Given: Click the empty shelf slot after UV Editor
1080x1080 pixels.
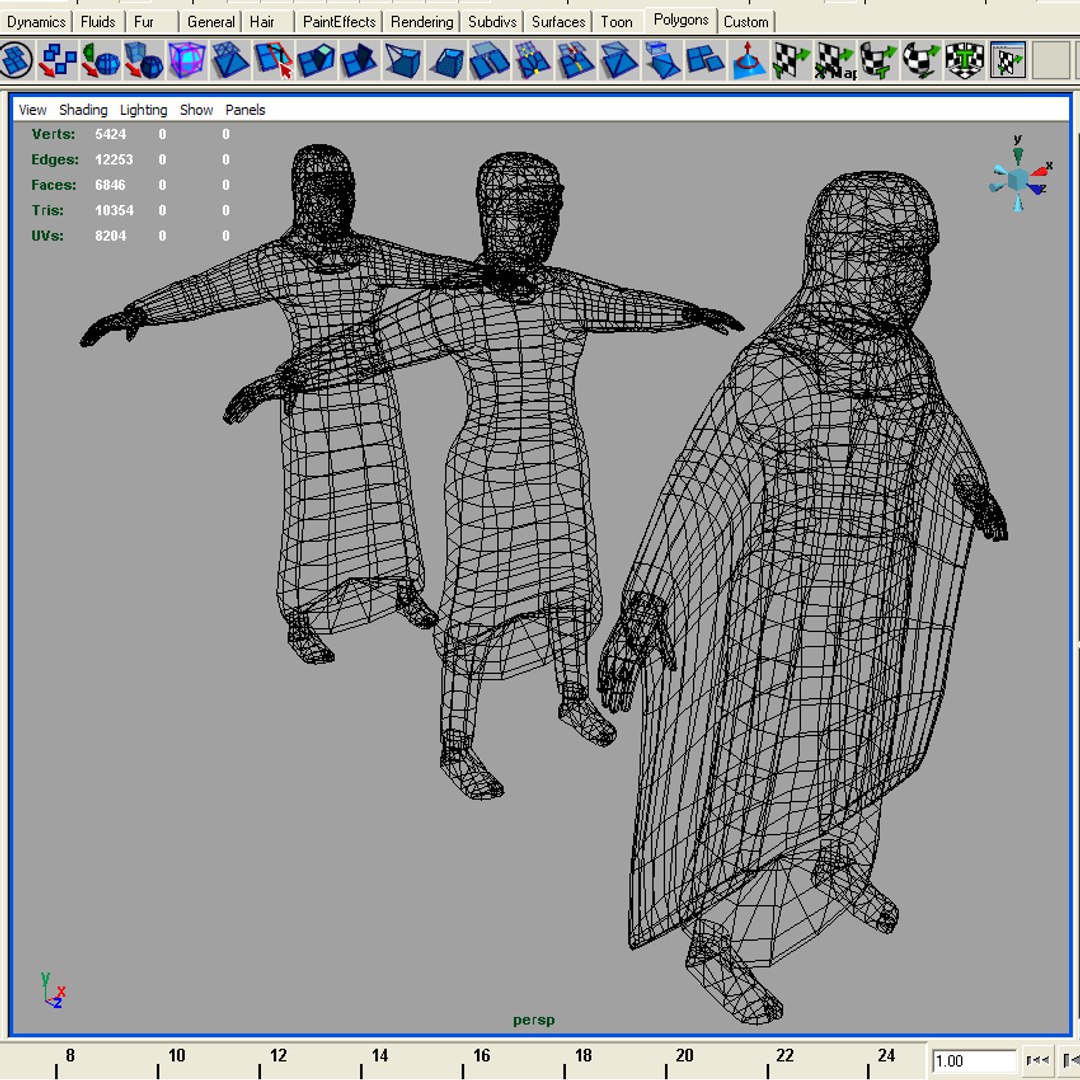Looking at the screenshot, I should tap(1050, 60).
